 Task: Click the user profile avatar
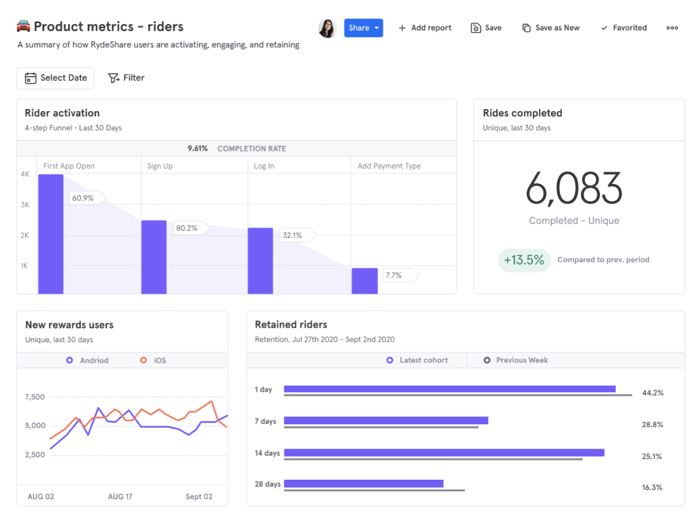[x=327, y=28]
